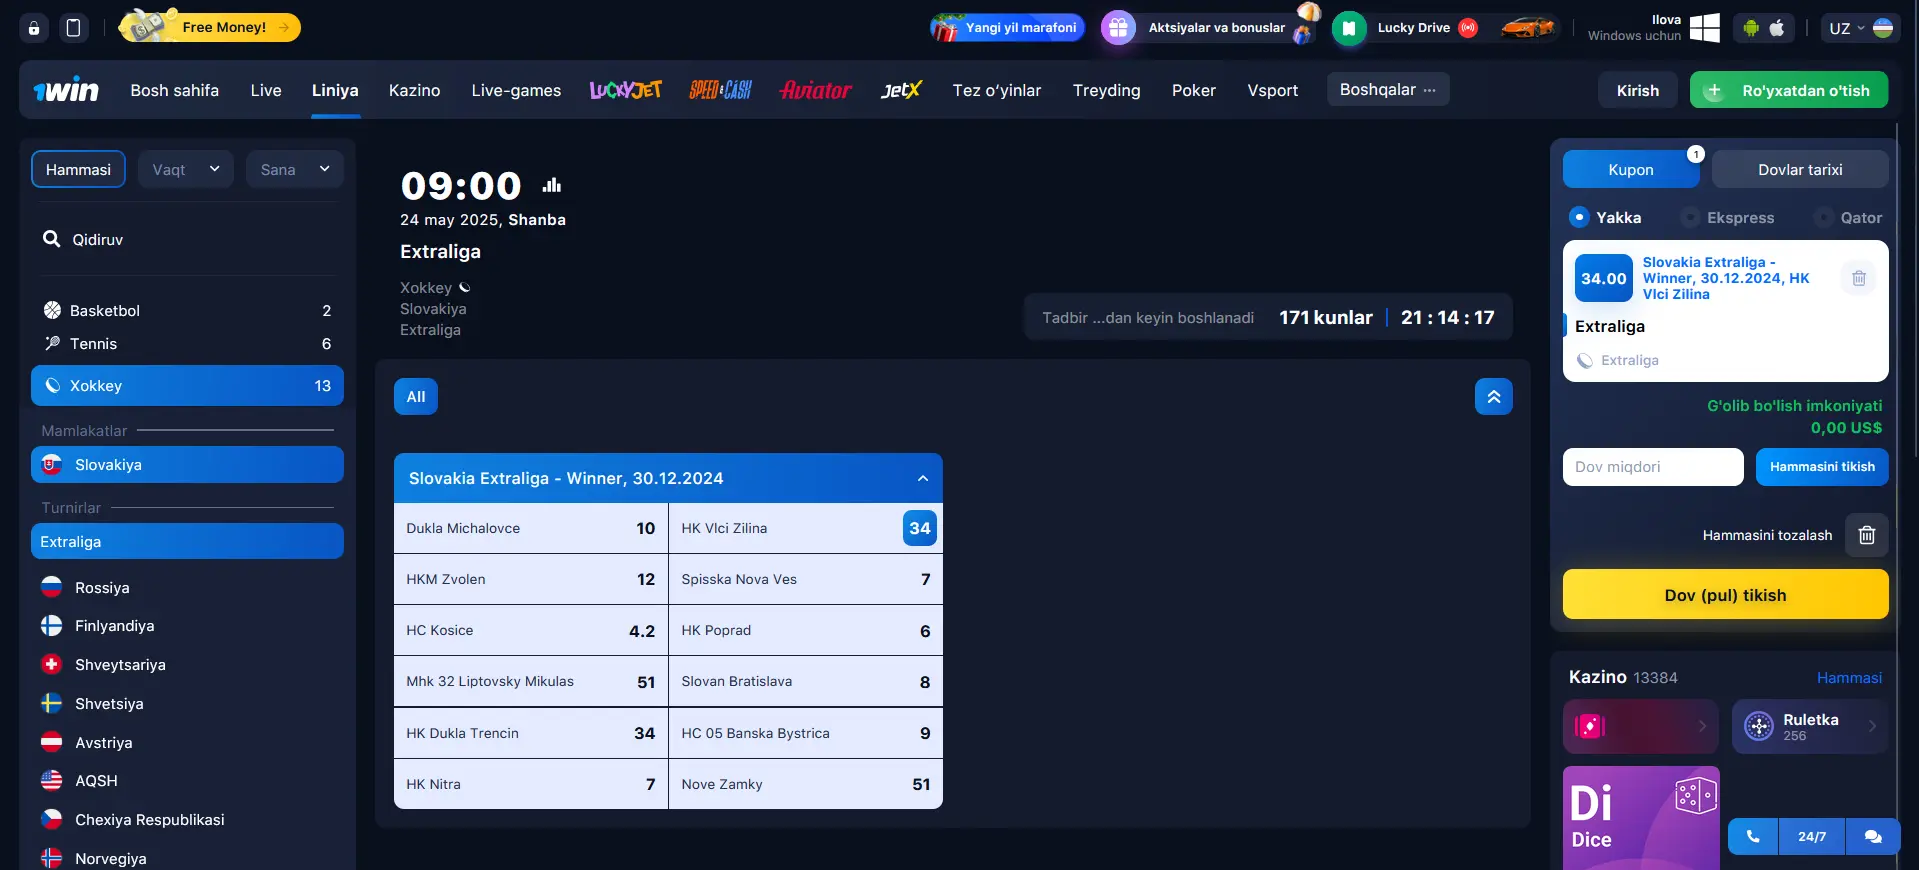1919x870 pixels.
Task: Go to the Live section
Action: [x=266, y=90]
